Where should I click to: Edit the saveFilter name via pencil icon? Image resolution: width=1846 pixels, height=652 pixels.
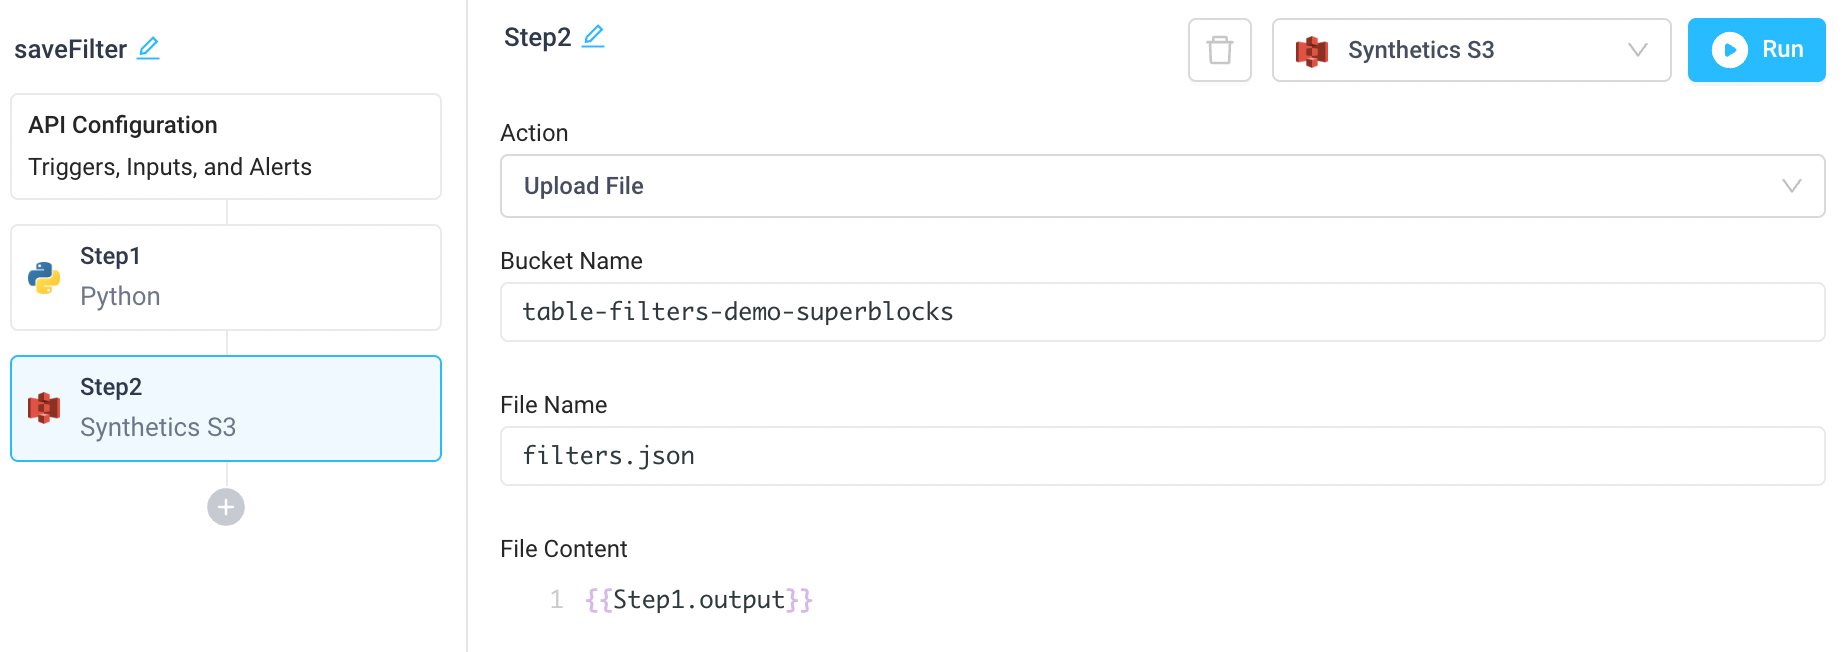[148, 49]
